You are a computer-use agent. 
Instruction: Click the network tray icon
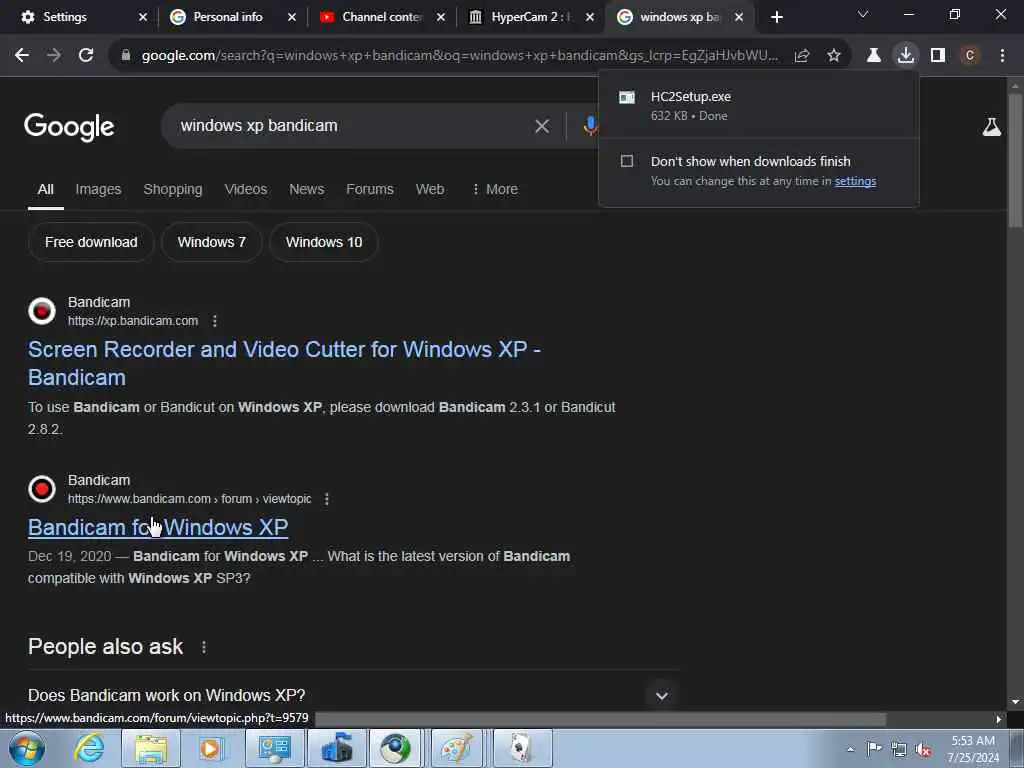(x=899, y=749)
